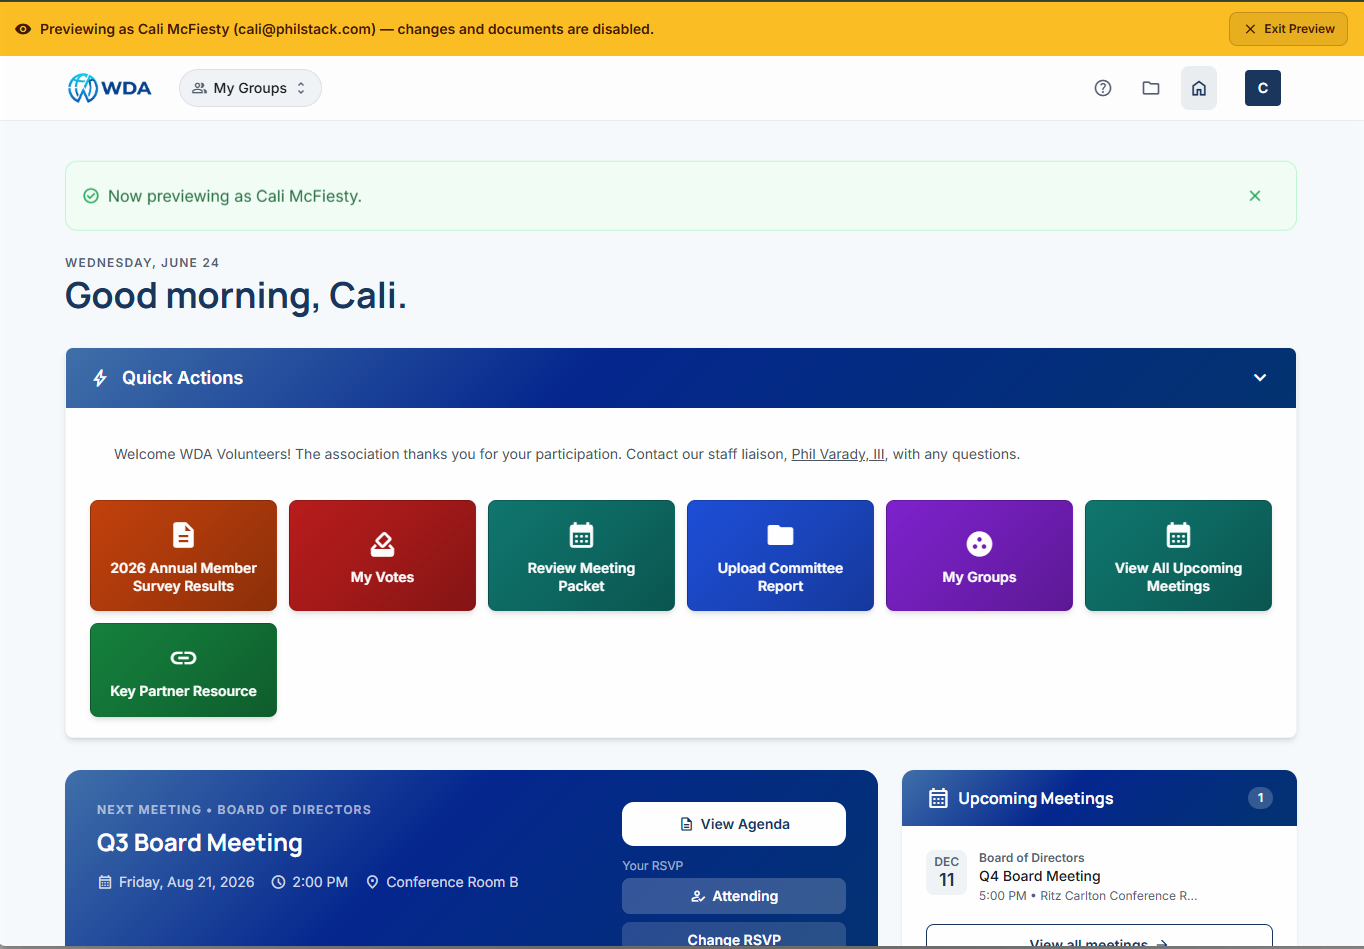
Task: Collapse the Quick Actions panel chevron
Action: point(1260,378)
